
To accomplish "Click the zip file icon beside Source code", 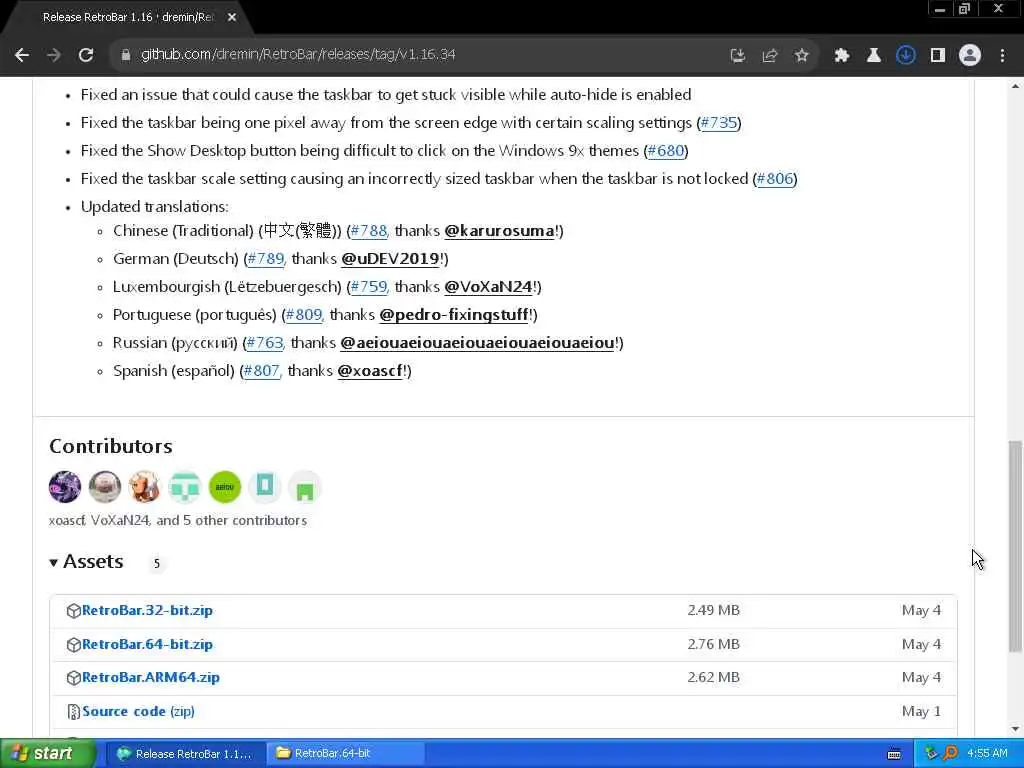I will coord(73,712).
